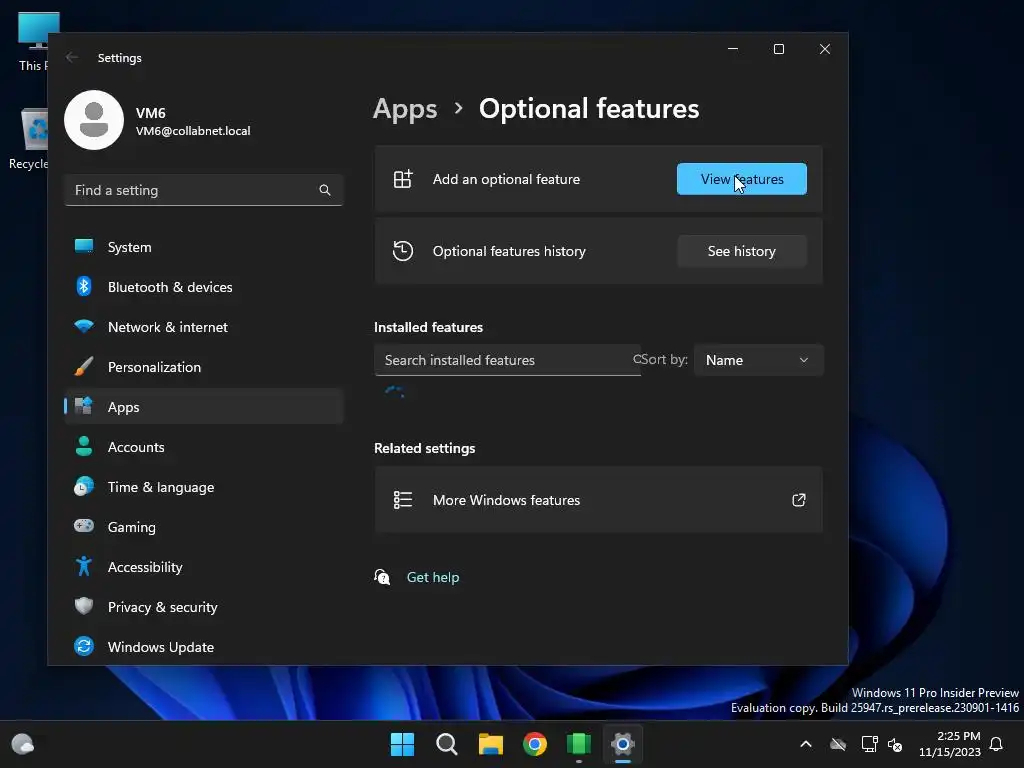Open See history for optional features
The height and width of the screenshot is (768, 1024).
741,251
